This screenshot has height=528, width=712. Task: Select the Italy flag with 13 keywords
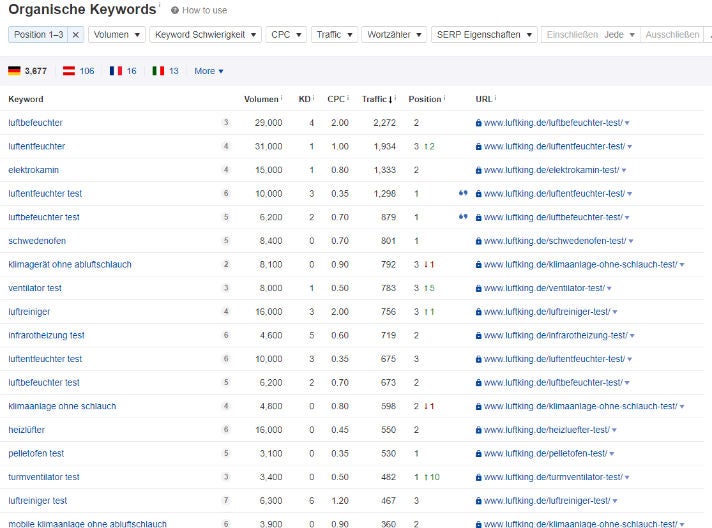165,71
